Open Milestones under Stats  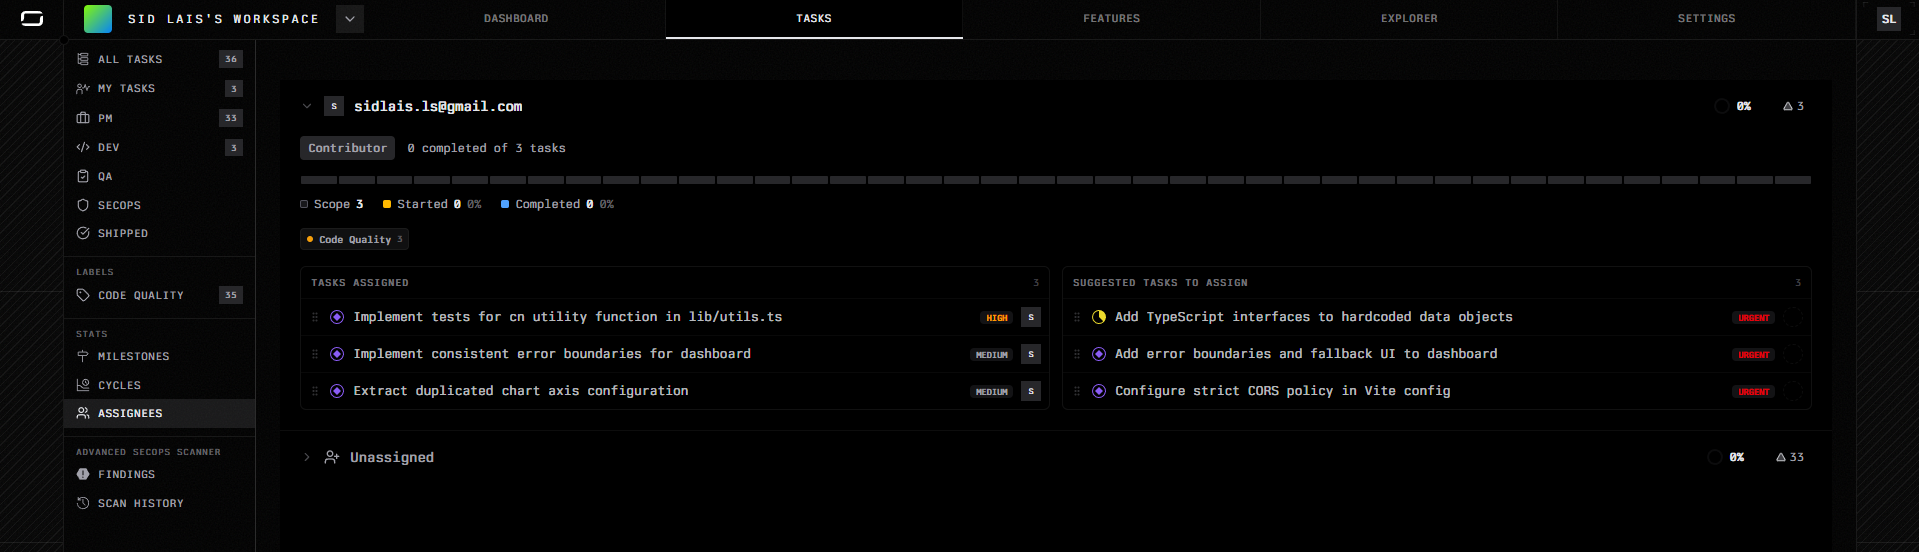(133, 356)
